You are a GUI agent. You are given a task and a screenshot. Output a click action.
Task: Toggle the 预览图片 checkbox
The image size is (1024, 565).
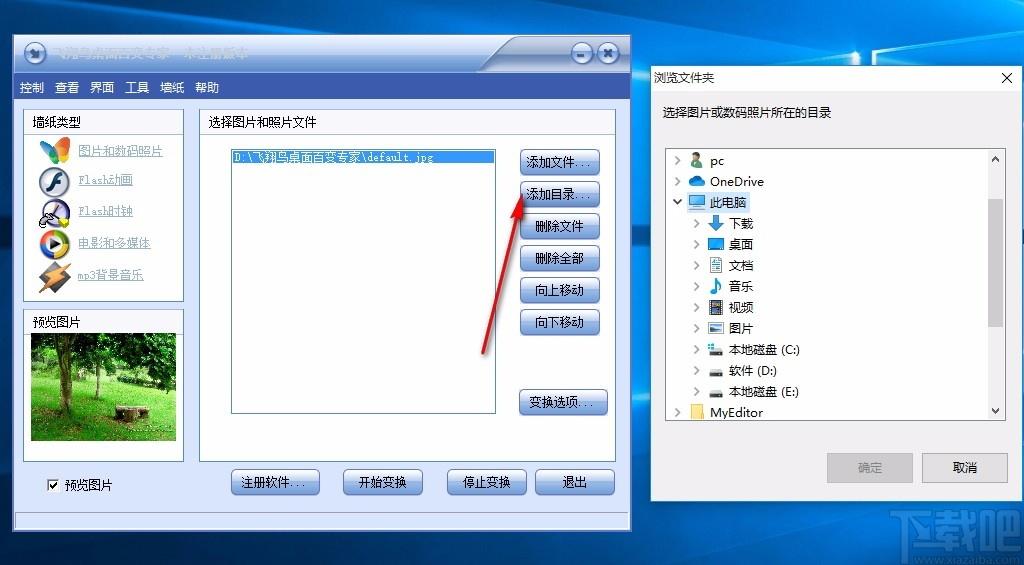click(53, 485)
